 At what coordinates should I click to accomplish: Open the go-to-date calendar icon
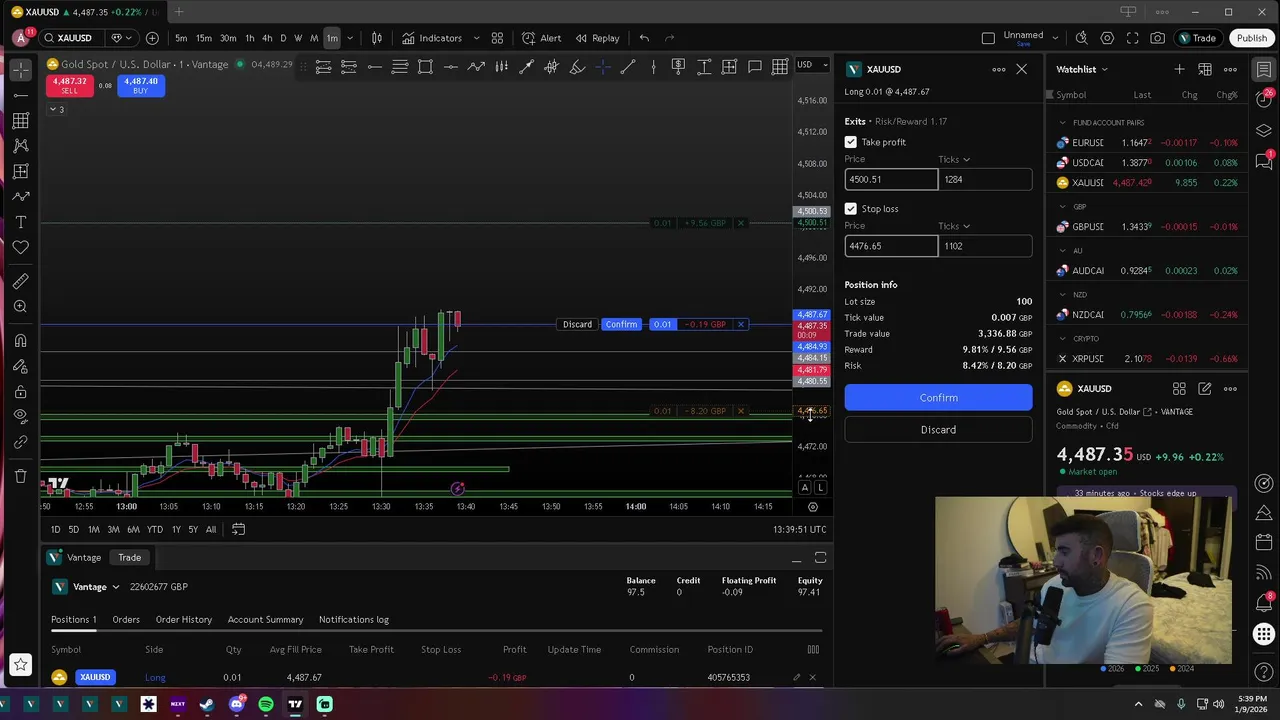coord(238,529)
